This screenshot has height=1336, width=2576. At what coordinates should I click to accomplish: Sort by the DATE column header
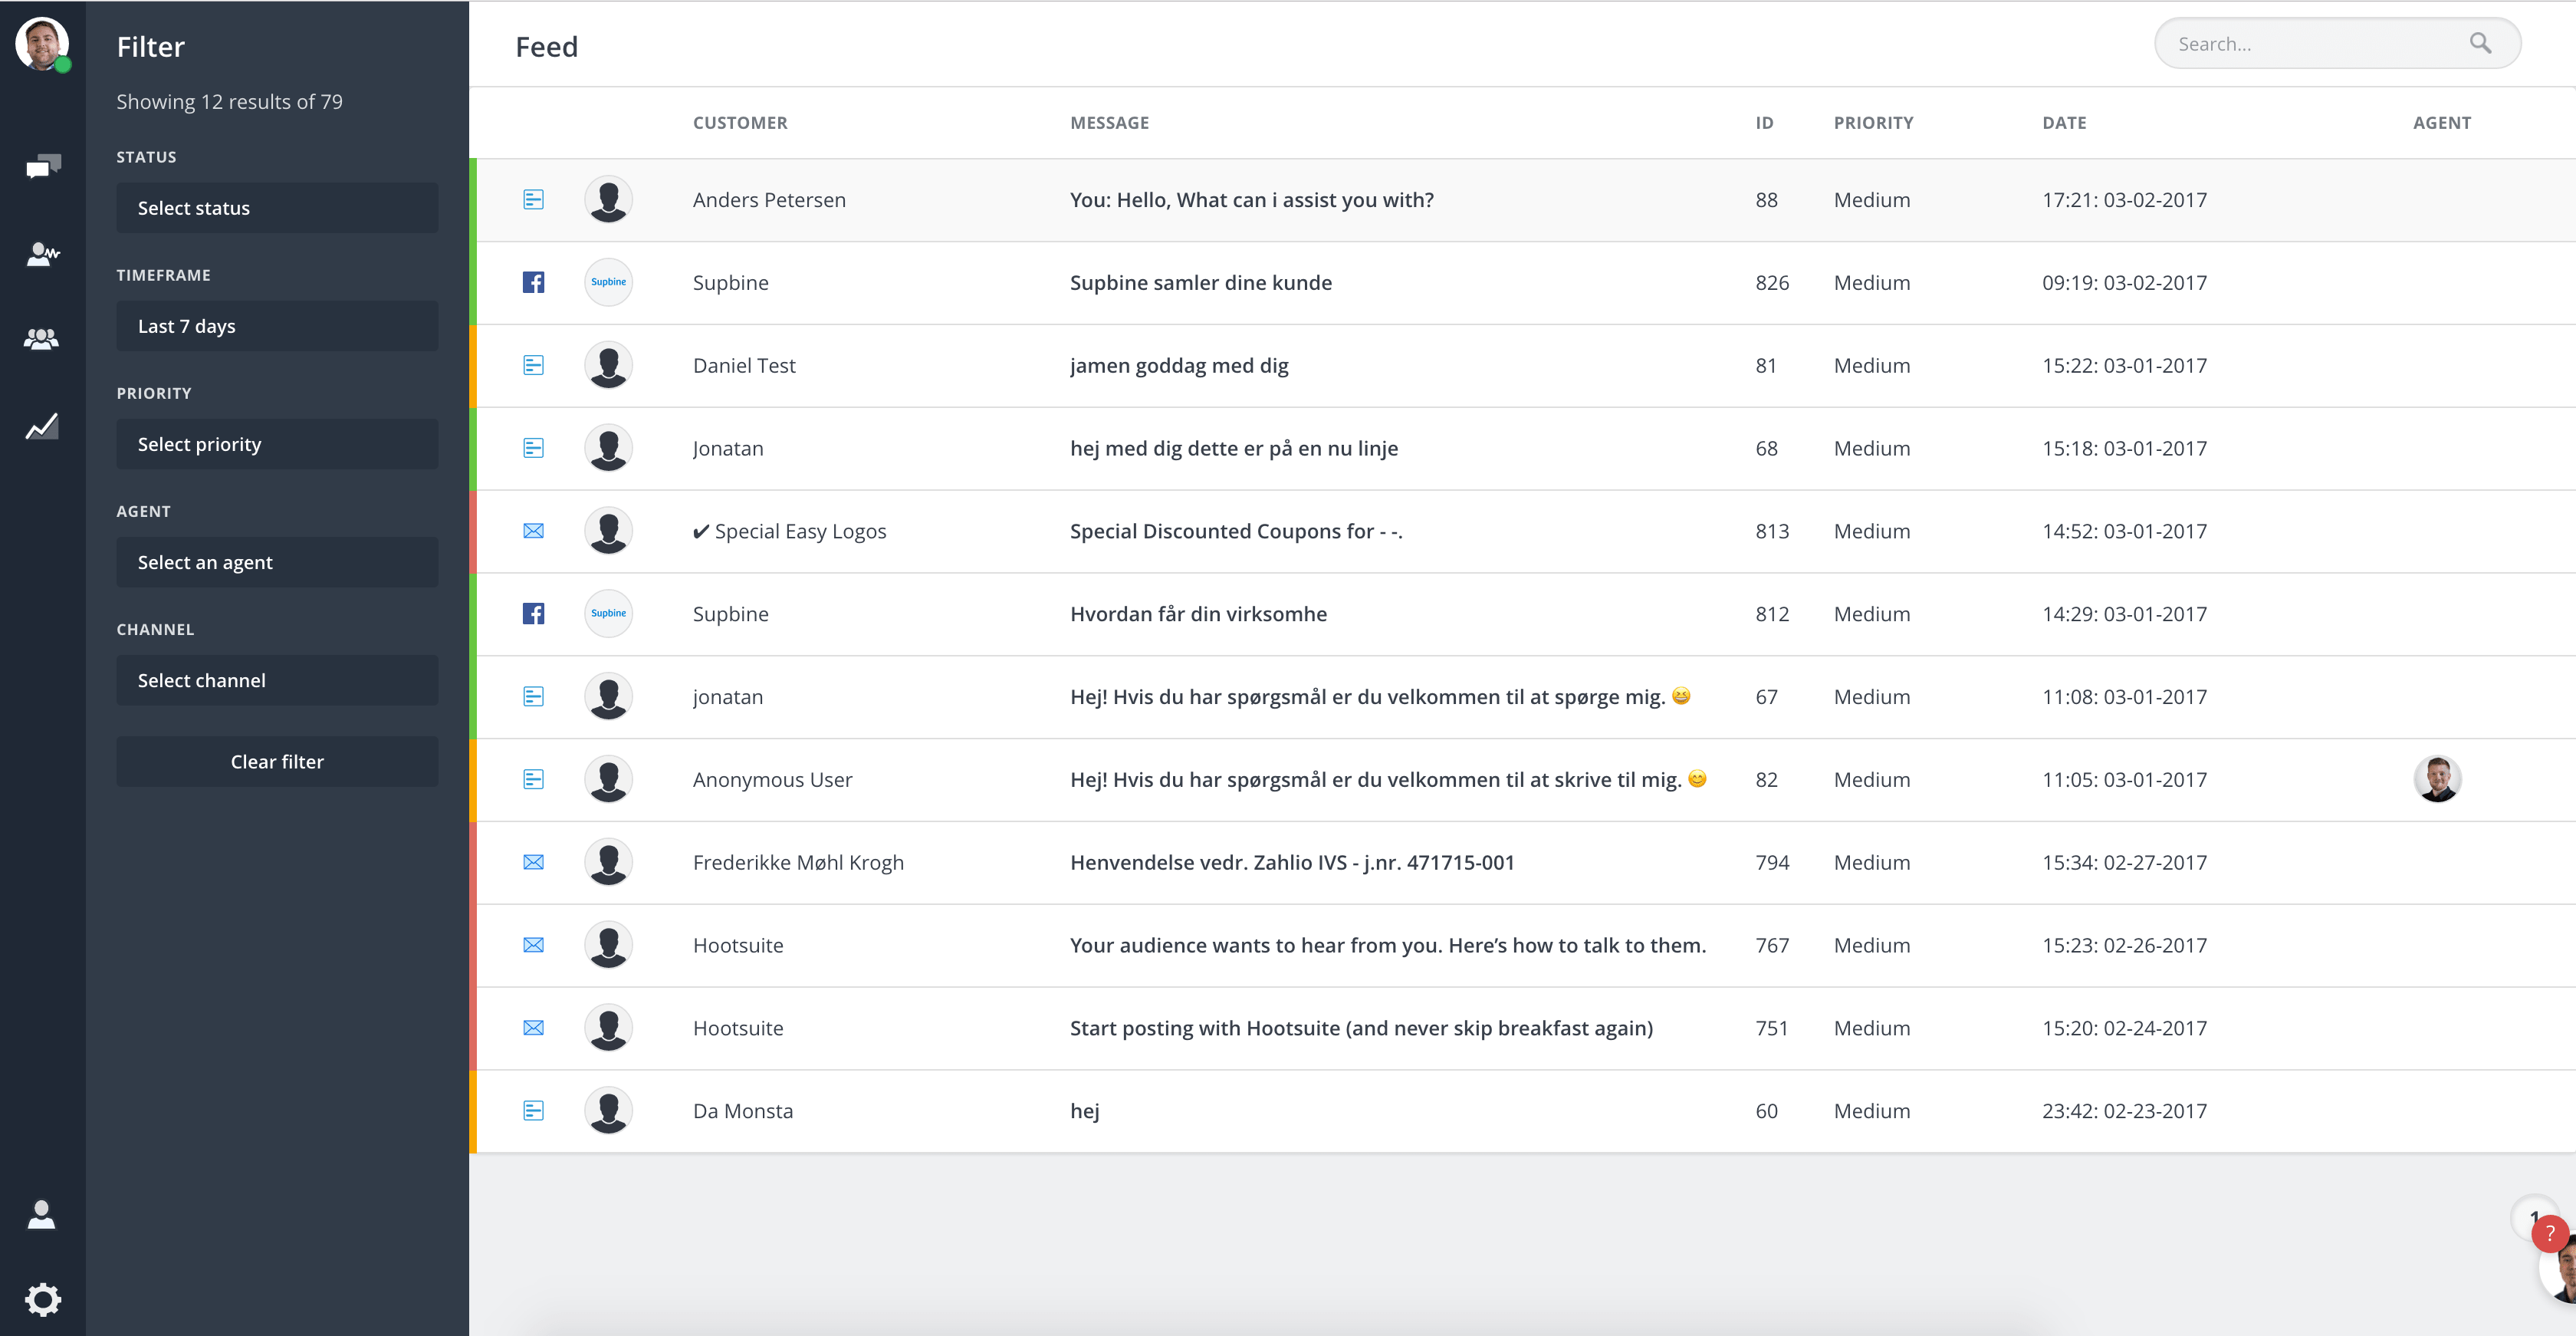pyautogui.click(x=2064, y=123)
